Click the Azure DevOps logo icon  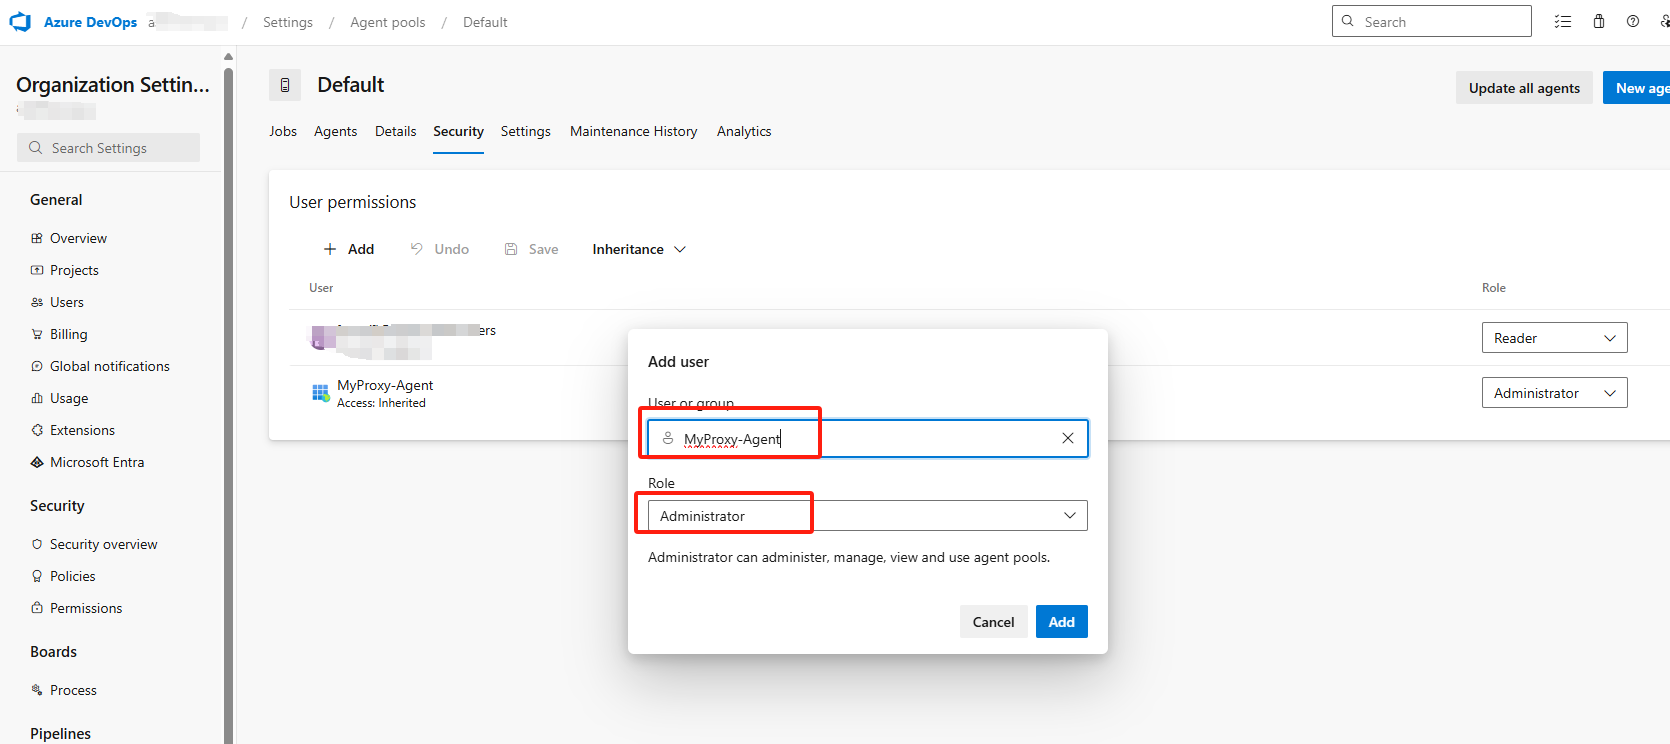[20, 22]
